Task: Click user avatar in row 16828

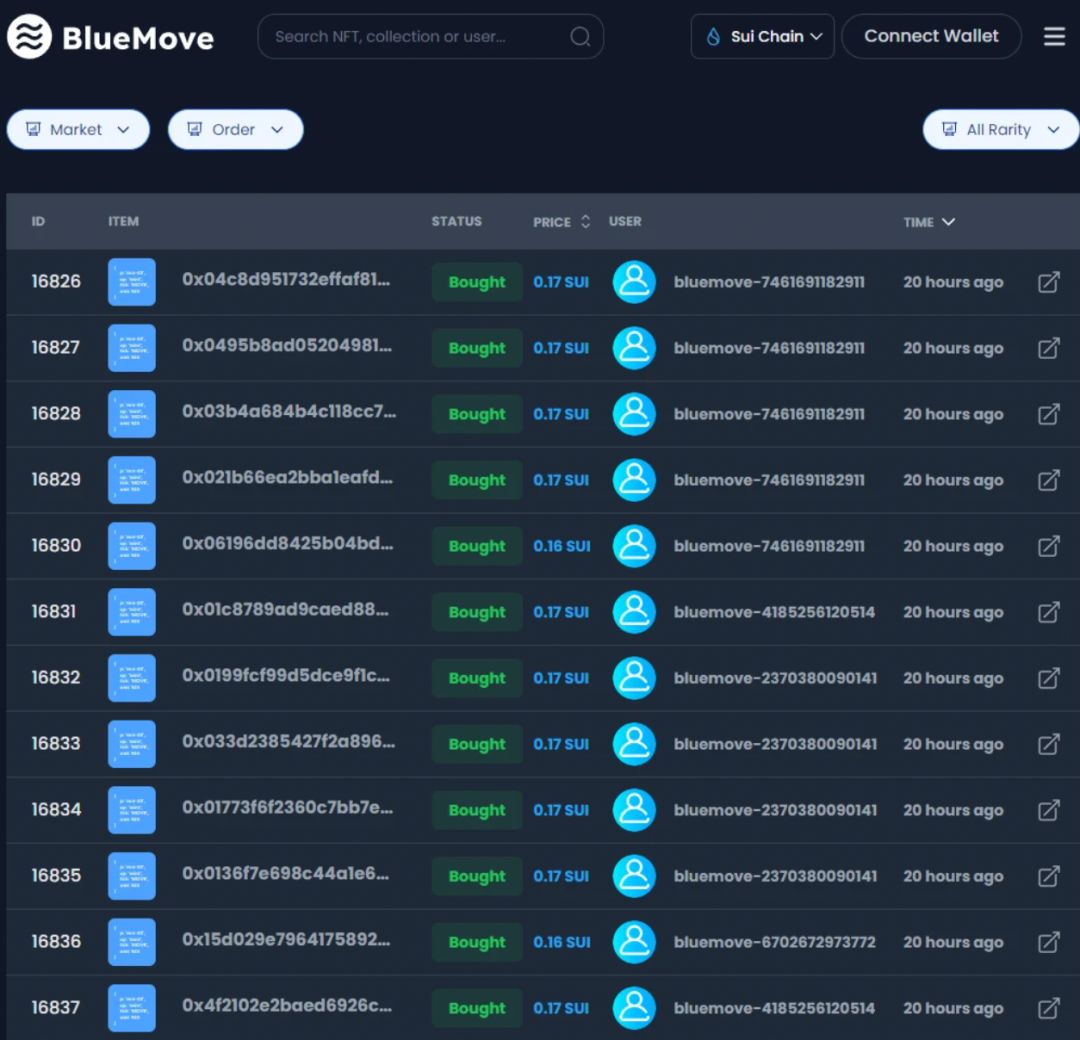Action: tap(634, 414)
